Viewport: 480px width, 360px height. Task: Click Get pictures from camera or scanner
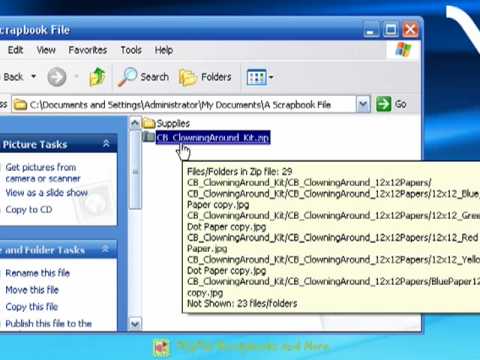43,173
